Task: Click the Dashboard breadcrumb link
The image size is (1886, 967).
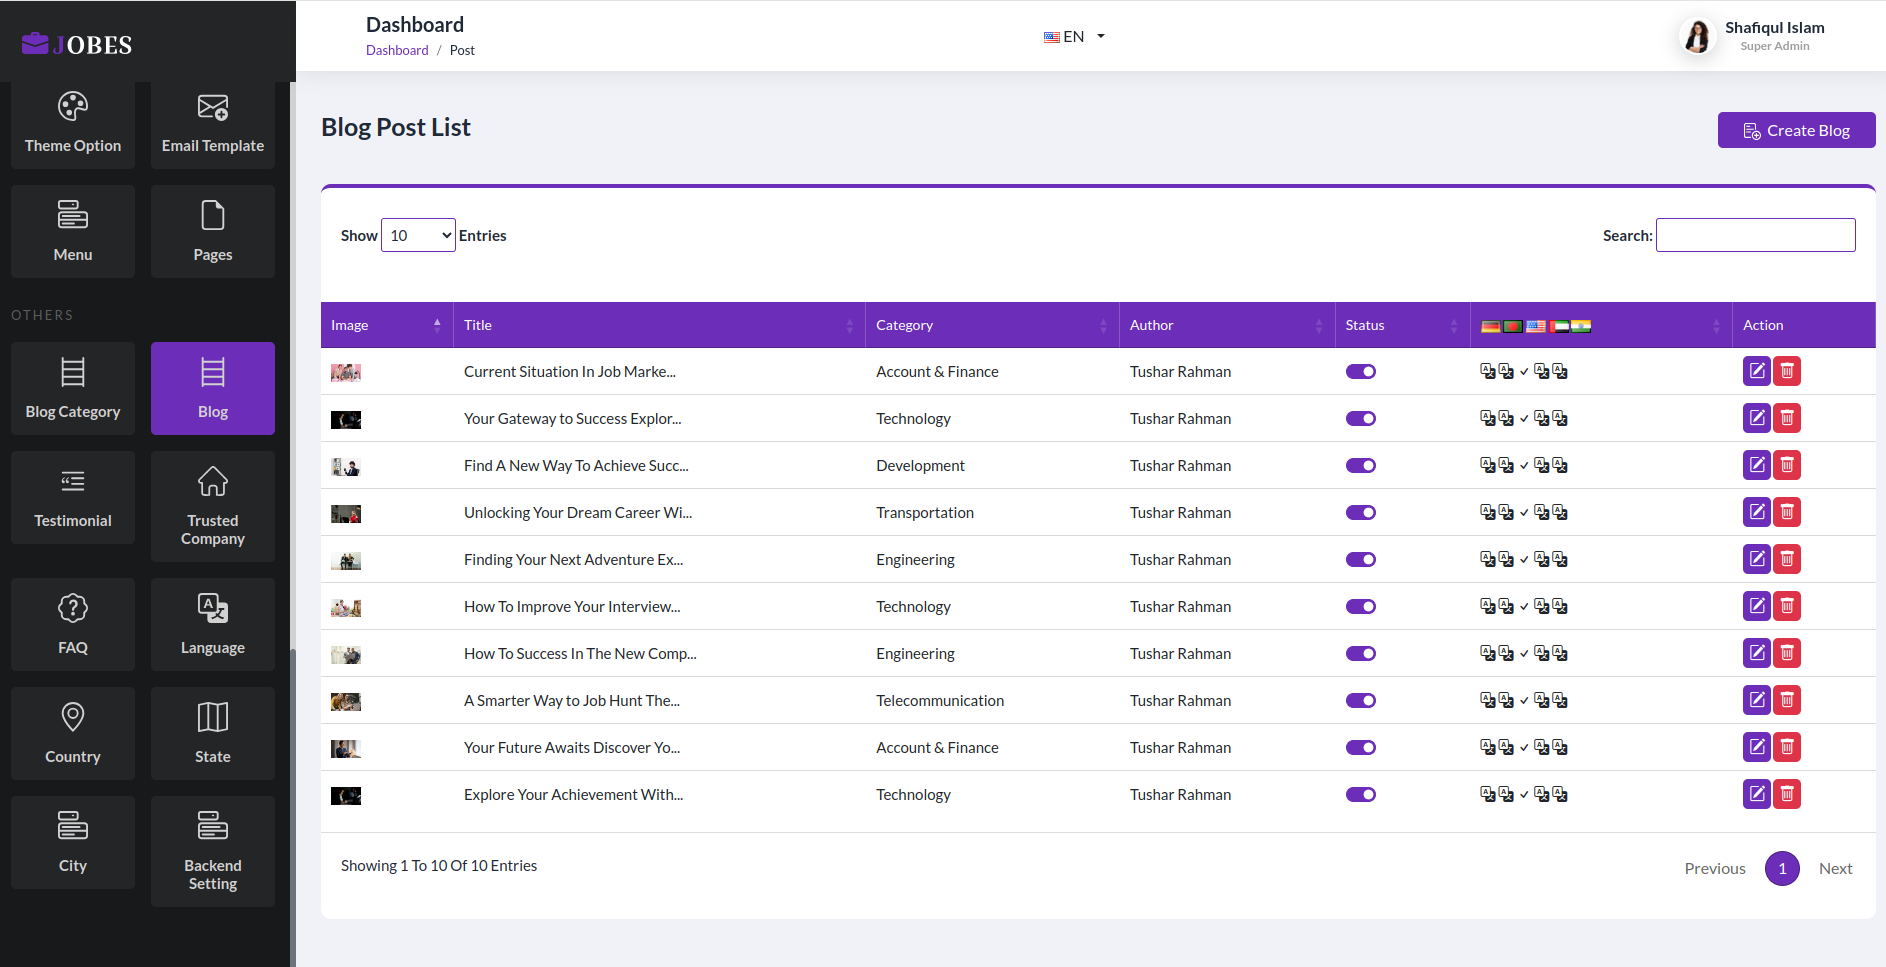Action: (x=397, y=50)
